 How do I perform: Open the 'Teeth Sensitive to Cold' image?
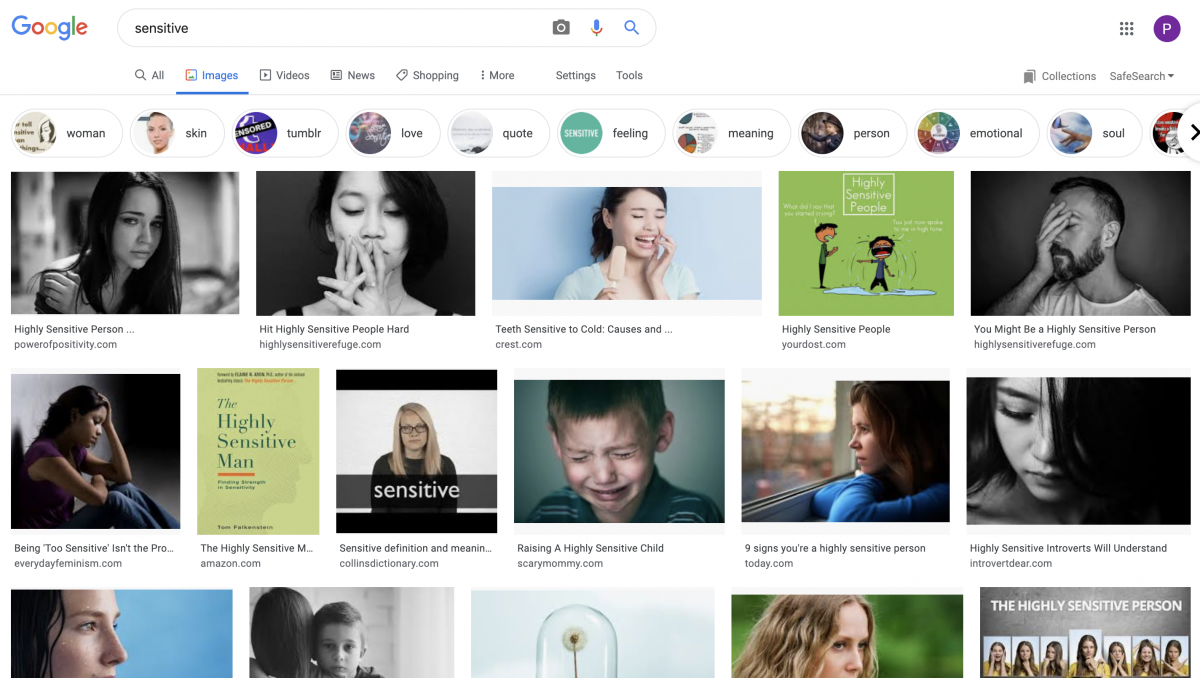pyautogui.click(x=626, y=243)
